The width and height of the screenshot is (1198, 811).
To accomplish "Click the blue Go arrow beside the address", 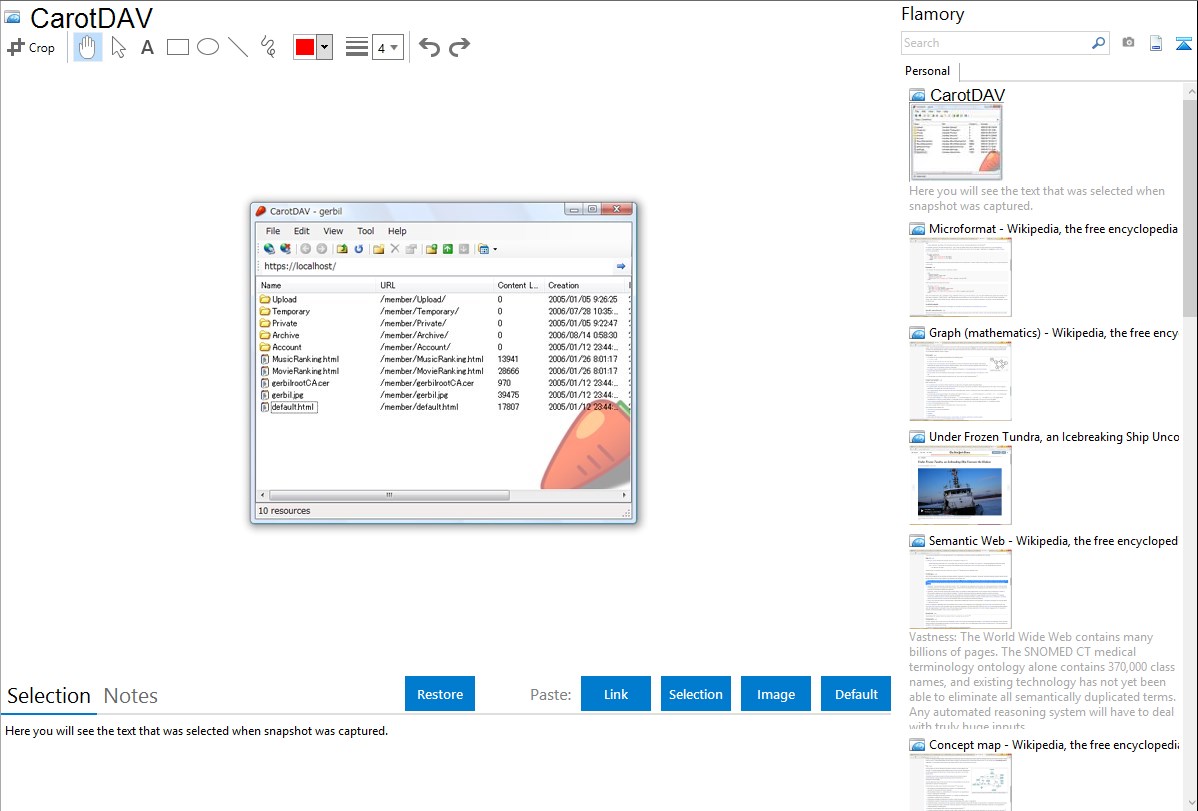I will tap(621, 266).
